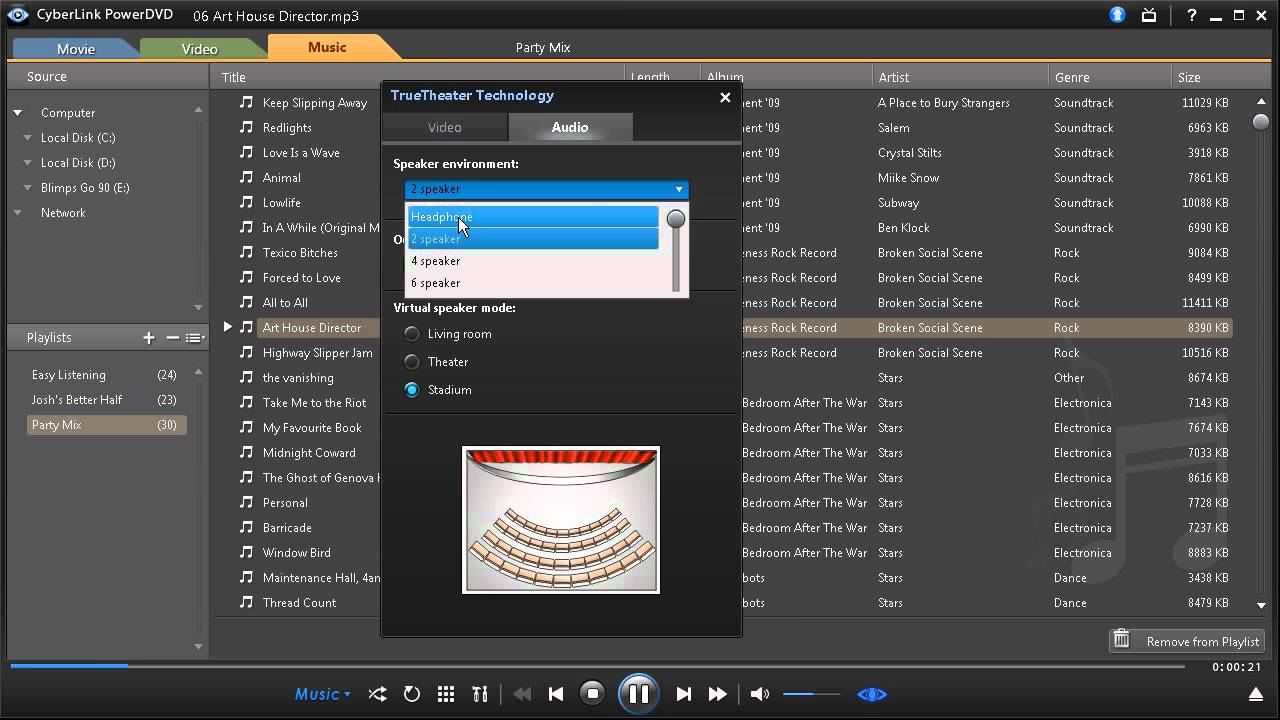This screenshot has height=720, width=1280.
Task: Stop playback
Action: (593, 693)
